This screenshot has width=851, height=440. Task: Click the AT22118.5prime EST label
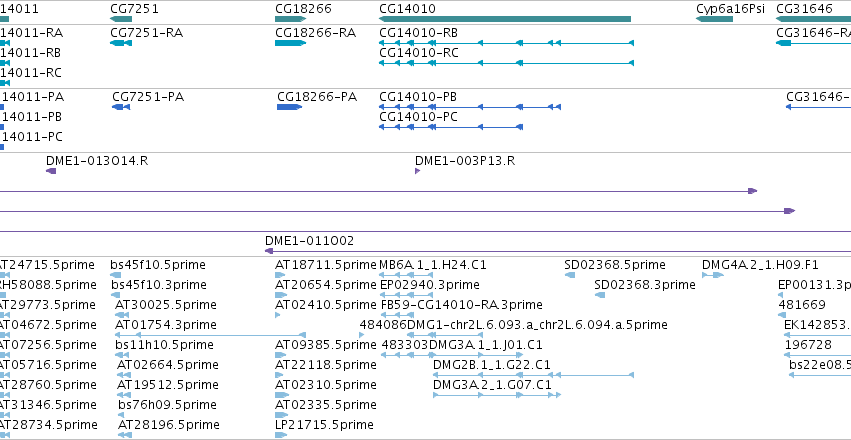(326, 365)
